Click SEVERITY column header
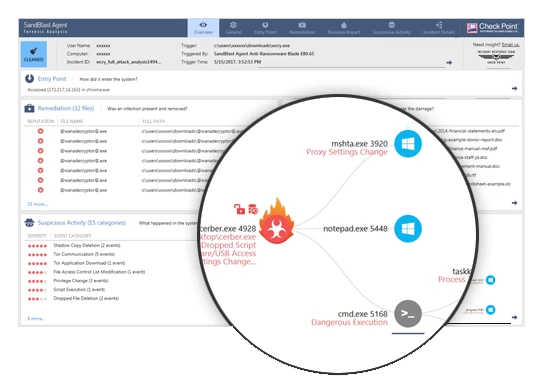 37,236
